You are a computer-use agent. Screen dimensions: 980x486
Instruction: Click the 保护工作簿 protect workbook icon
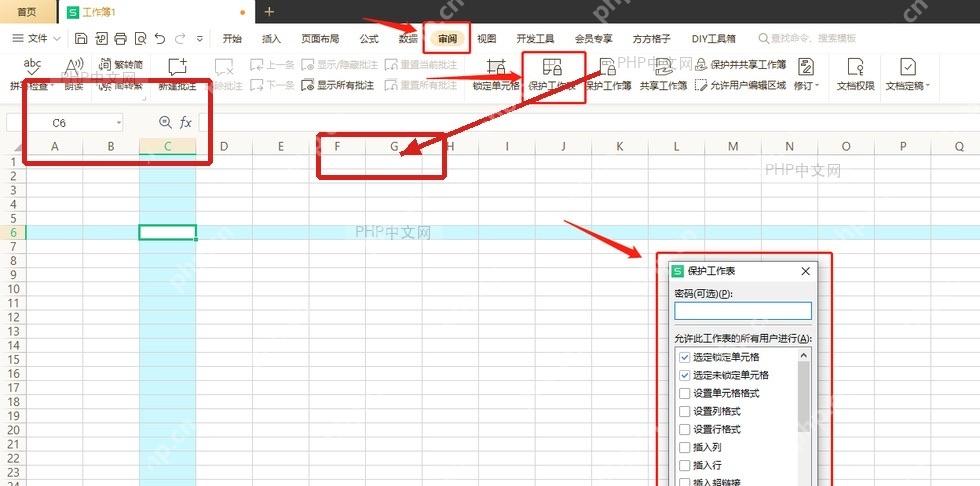tap(608, 66)
